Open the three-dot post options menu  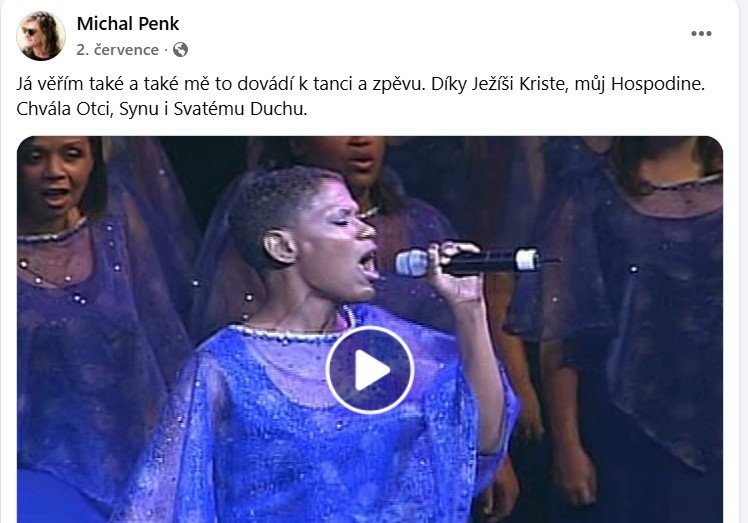pos(701,33)
